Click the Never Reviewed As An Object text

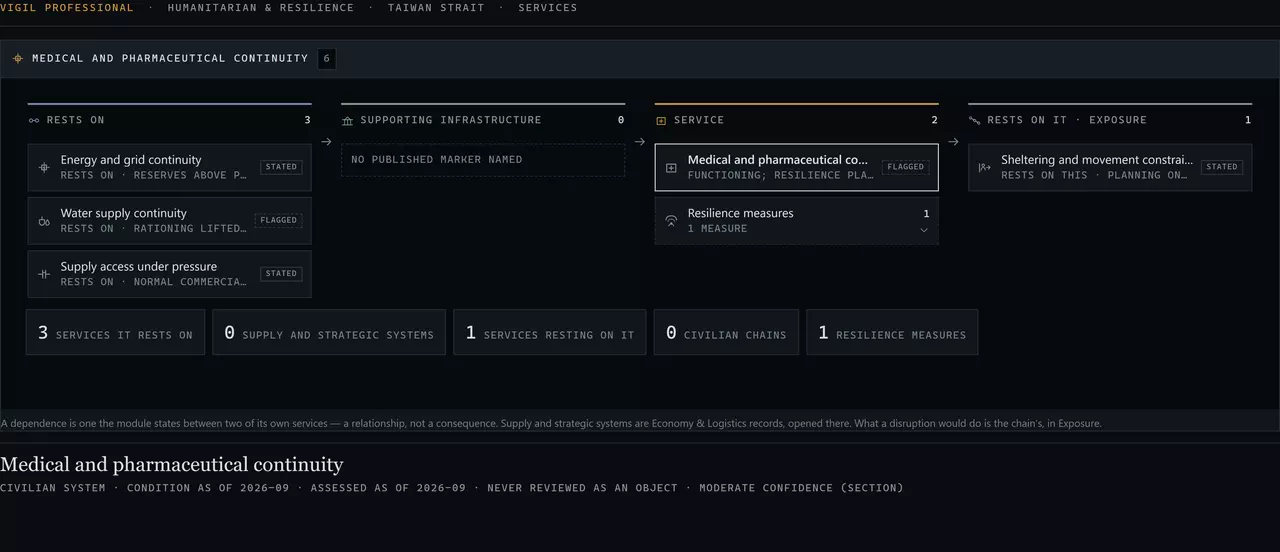click(x=582, y=488)
